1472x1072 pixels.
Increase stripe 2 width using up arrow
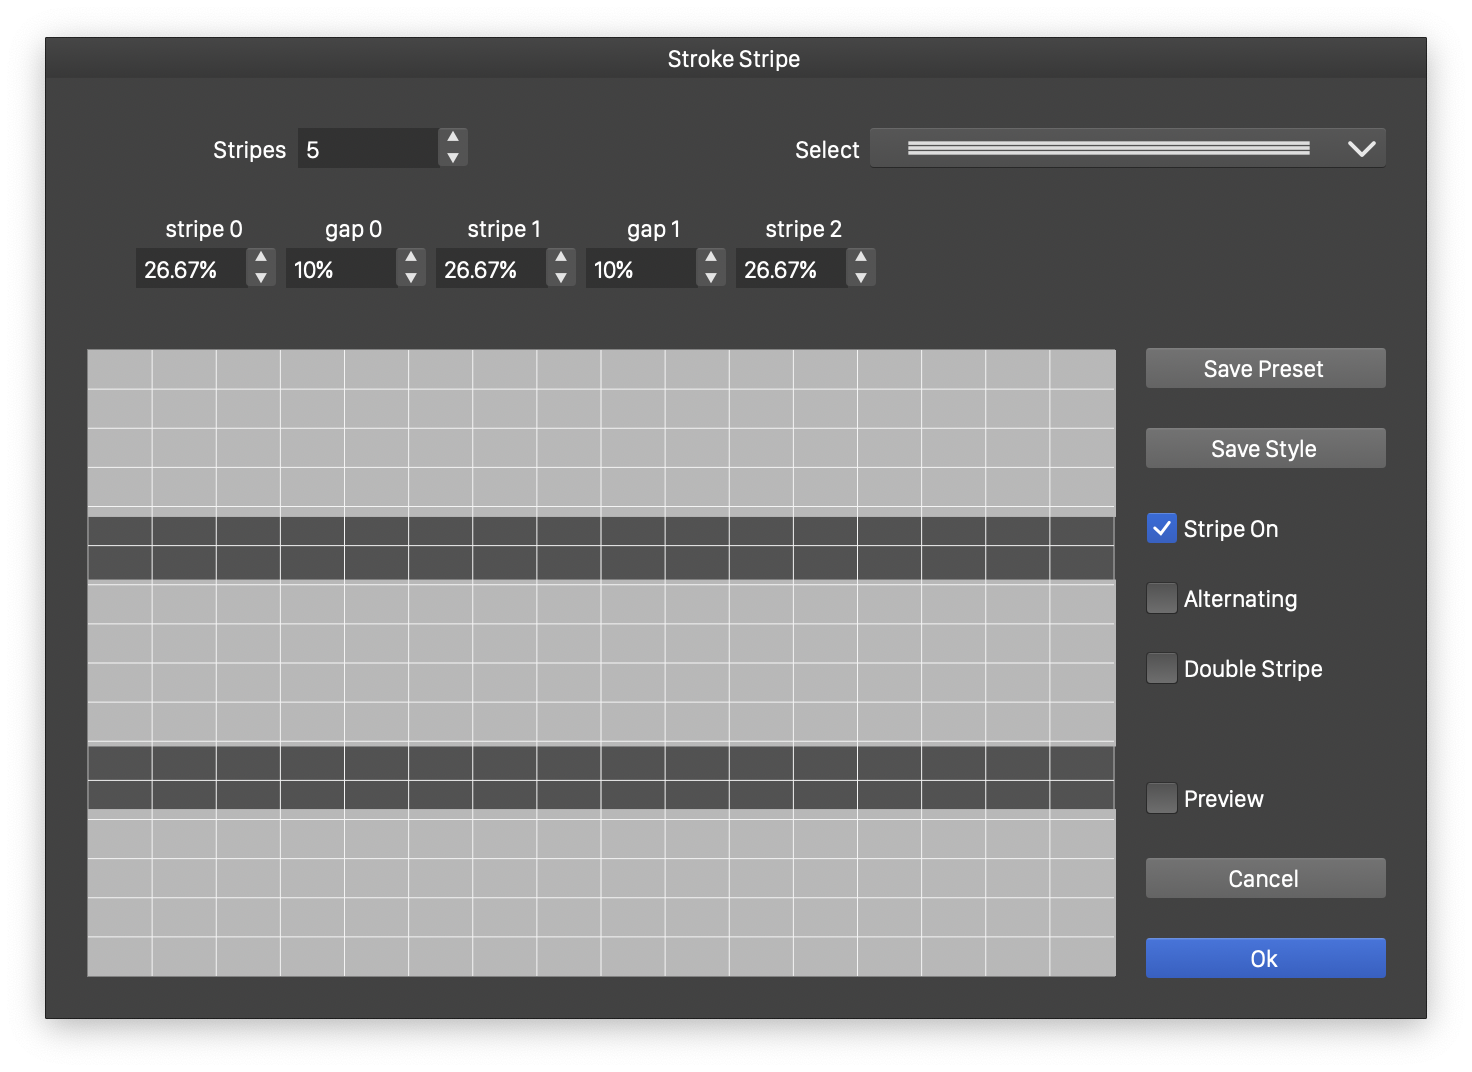tap(861, 258)
